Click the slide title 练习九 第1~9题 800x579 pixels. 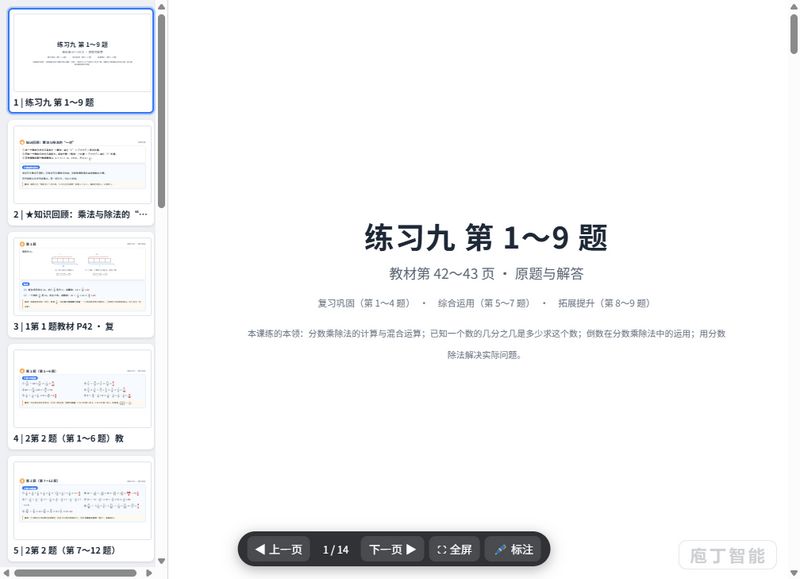tap(486, 238)
